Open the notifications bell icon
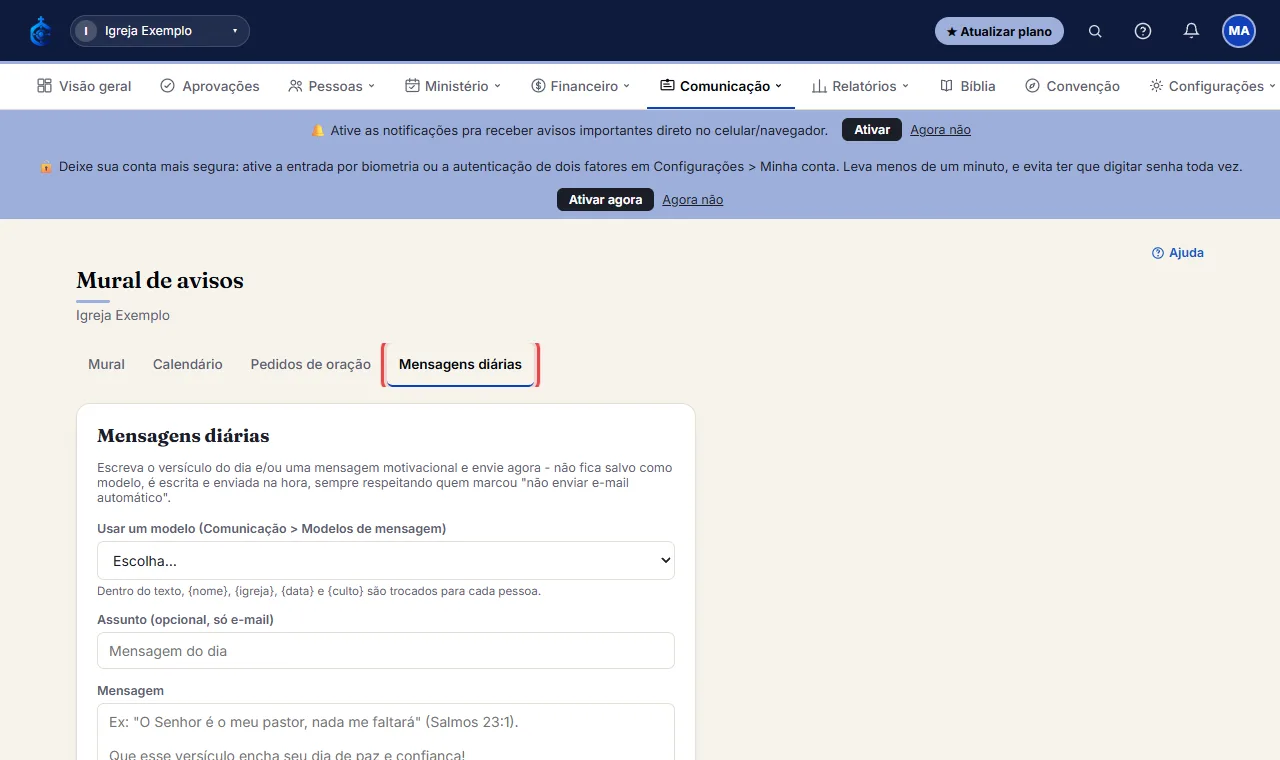The image size is (1280, 760). click(1191, 31)
